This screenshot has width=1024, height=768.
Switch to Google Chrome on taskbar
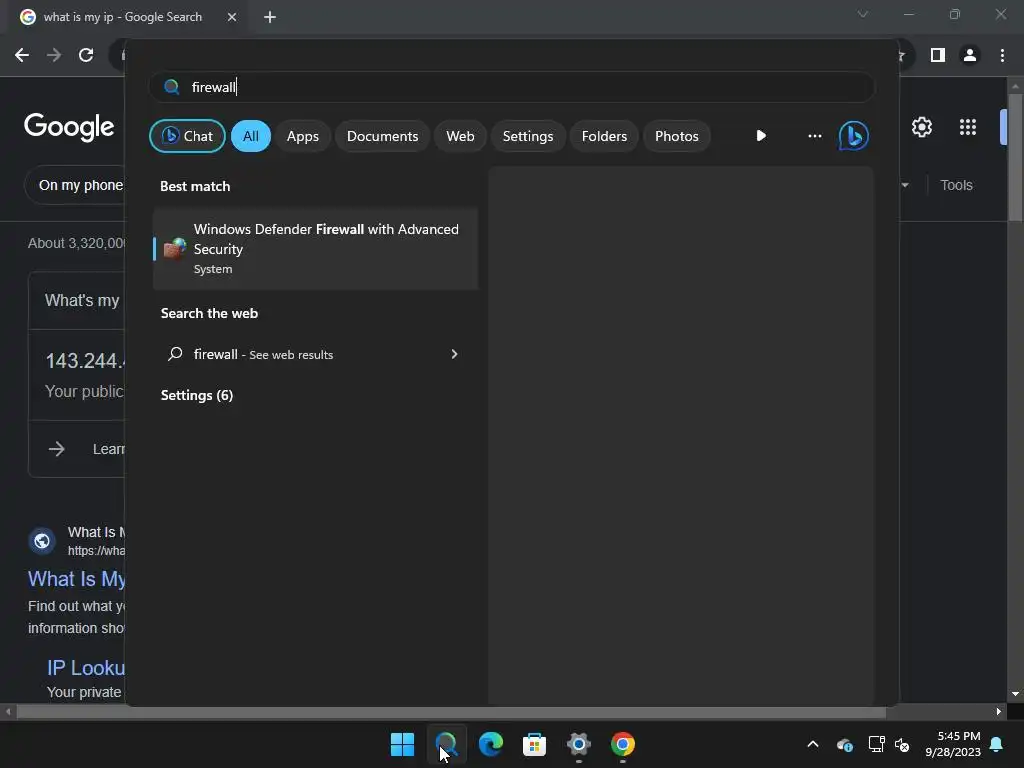pos(622,744)
